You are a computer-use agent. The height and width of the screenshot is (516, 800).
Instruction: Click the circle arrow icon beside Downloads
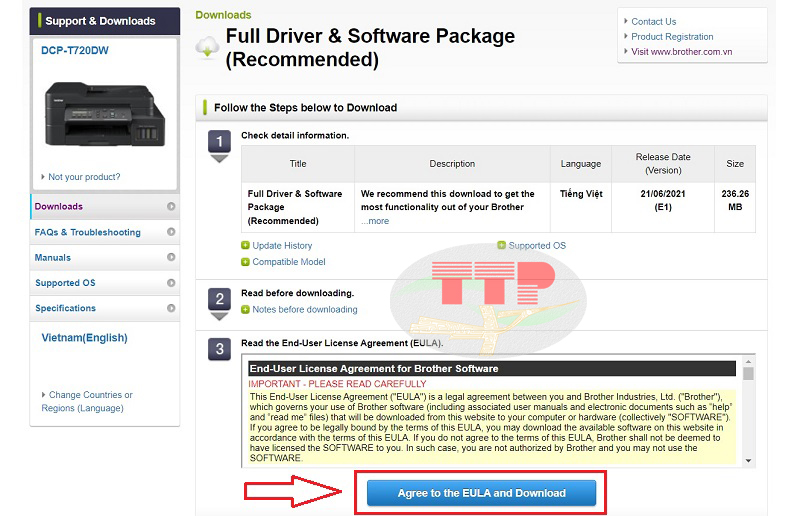(171, 206)
